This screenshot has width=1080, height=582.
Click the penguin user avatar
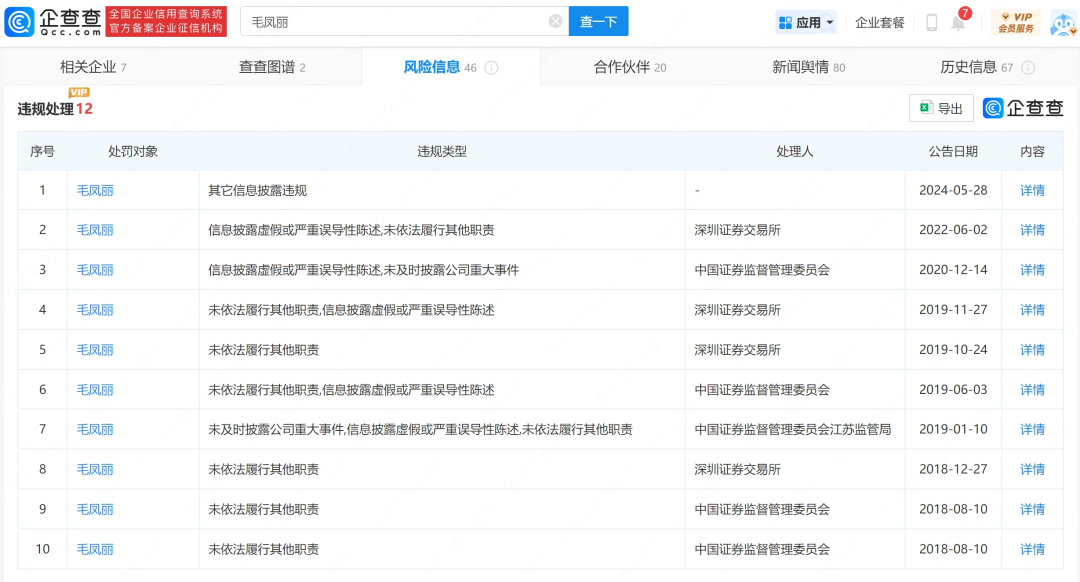click(1062, 22)
